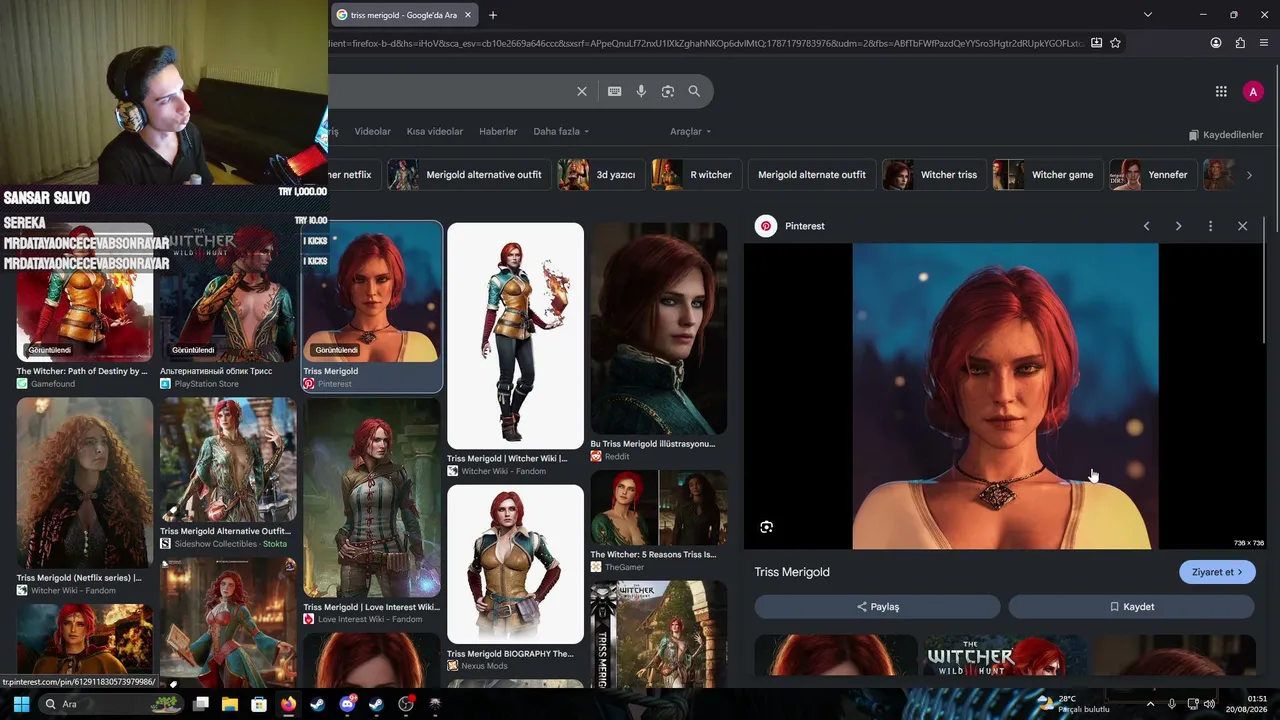Open the TheGamer 5 Reasons thumbnail
1280x720 pixels.
(x=659, y=508)
